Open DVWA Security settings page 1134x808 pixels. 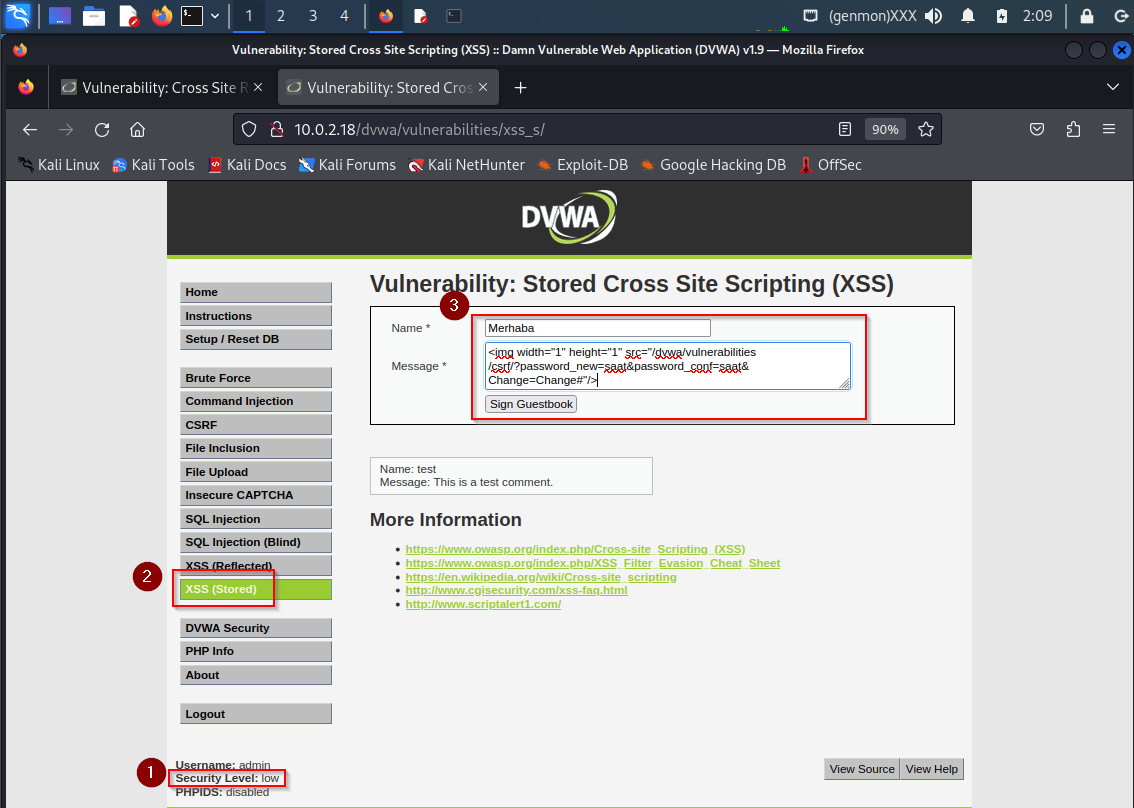click(x=256, y=628)
